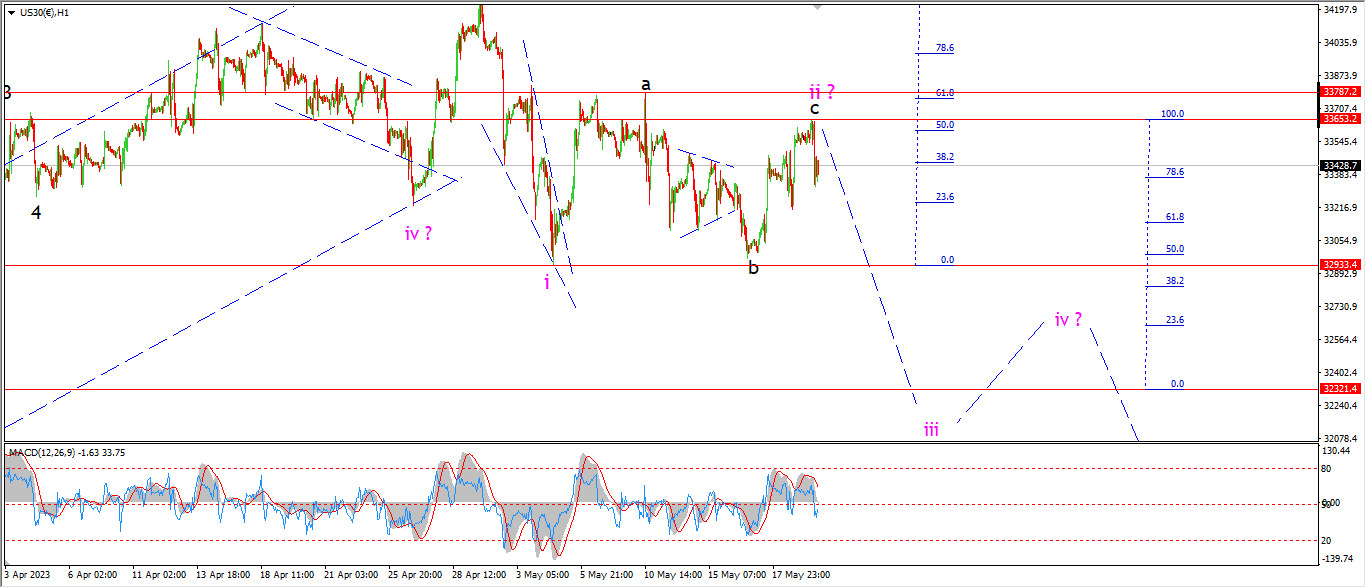This screenshot has height=588, width=1366.
Task: Click the 5 May 21:00 time label
Action: point(606,575)
